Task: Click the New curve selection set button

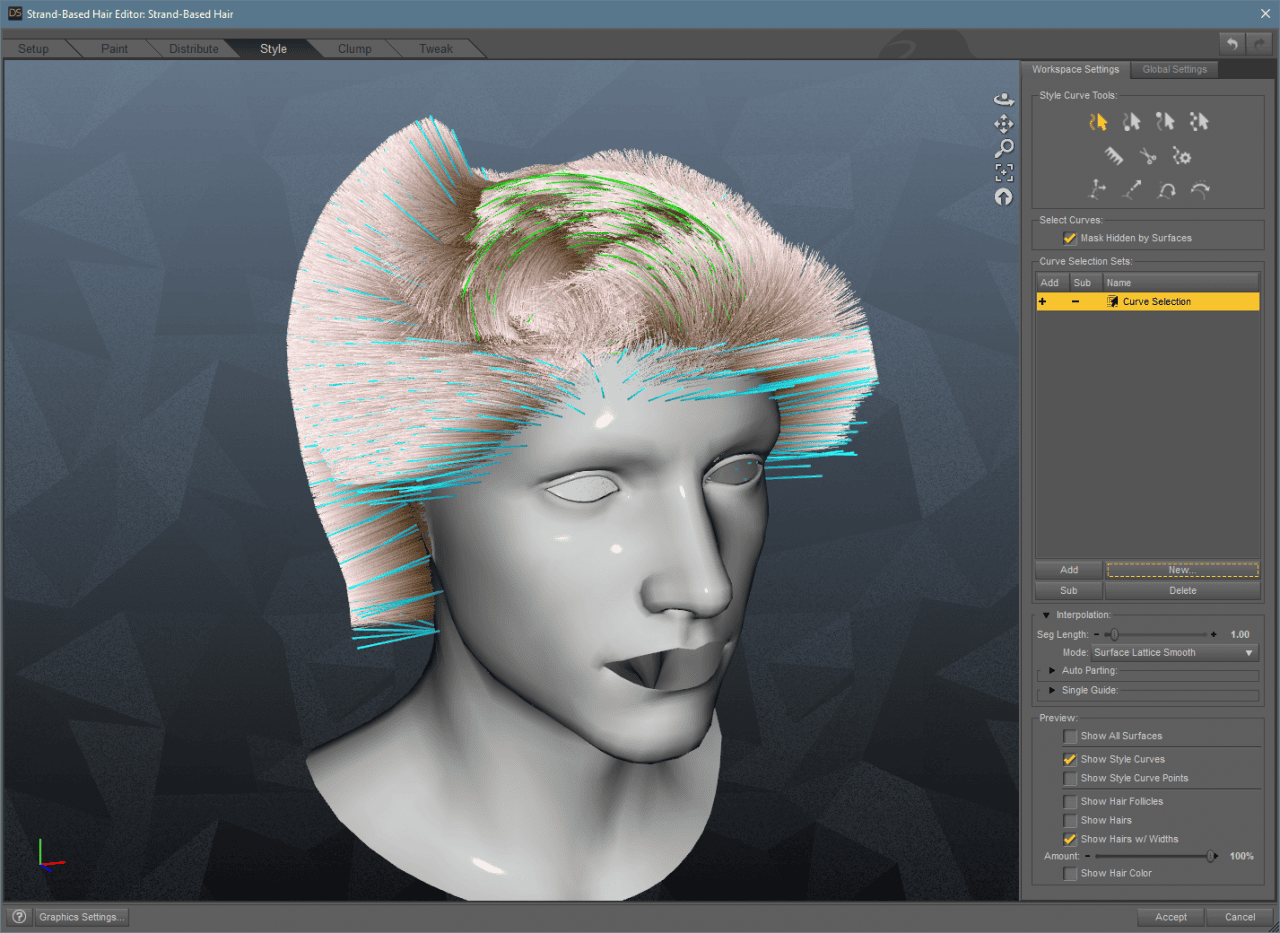Action: 1182,570
